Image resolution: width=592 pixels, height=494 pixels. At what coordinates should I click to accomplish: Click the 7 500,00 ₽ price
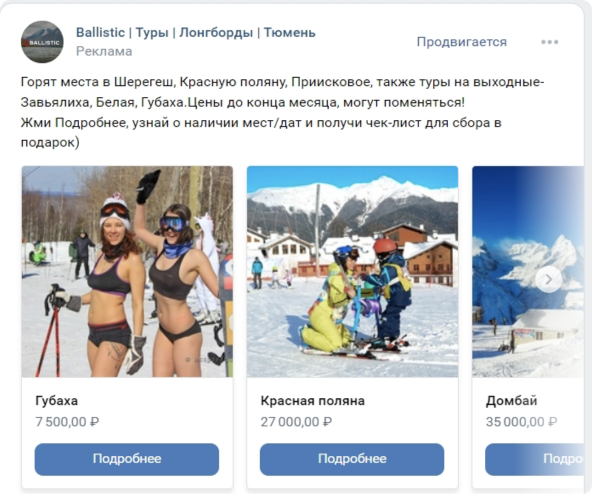tap(67, 422)
